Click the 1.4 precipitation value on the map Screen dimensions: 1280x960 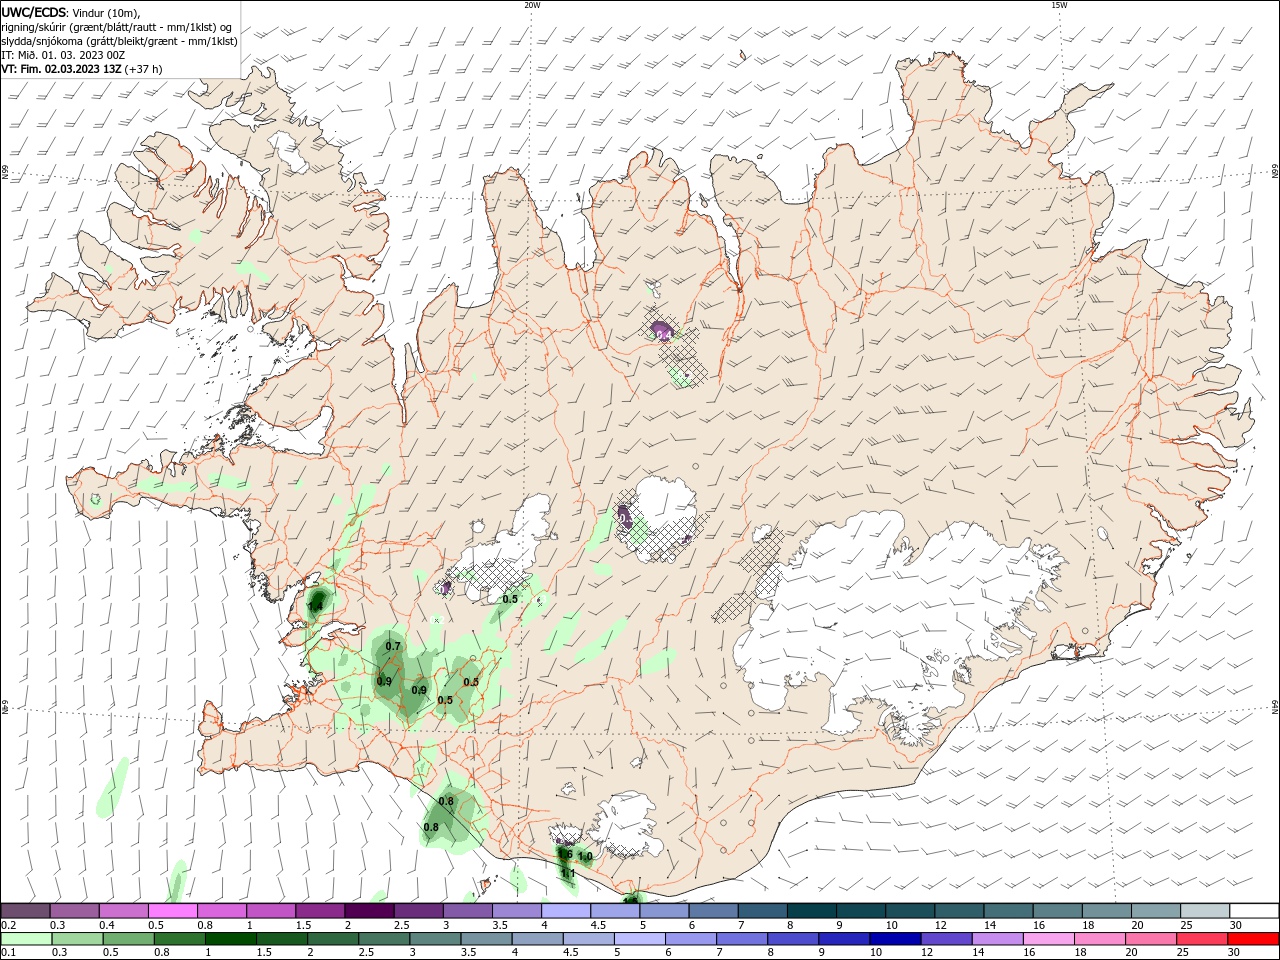[x=316, y=606]
